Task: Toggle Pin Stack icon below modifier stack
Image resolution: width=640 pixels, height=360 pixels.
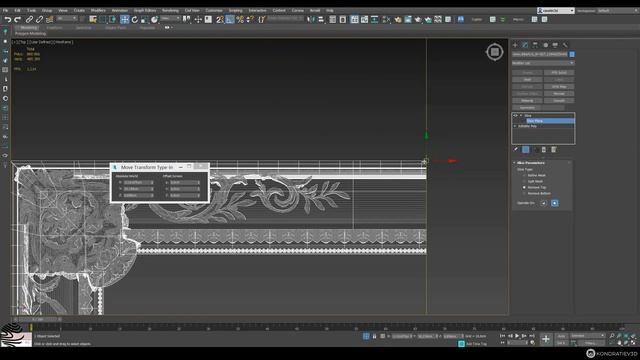Action: pos(516,150)
